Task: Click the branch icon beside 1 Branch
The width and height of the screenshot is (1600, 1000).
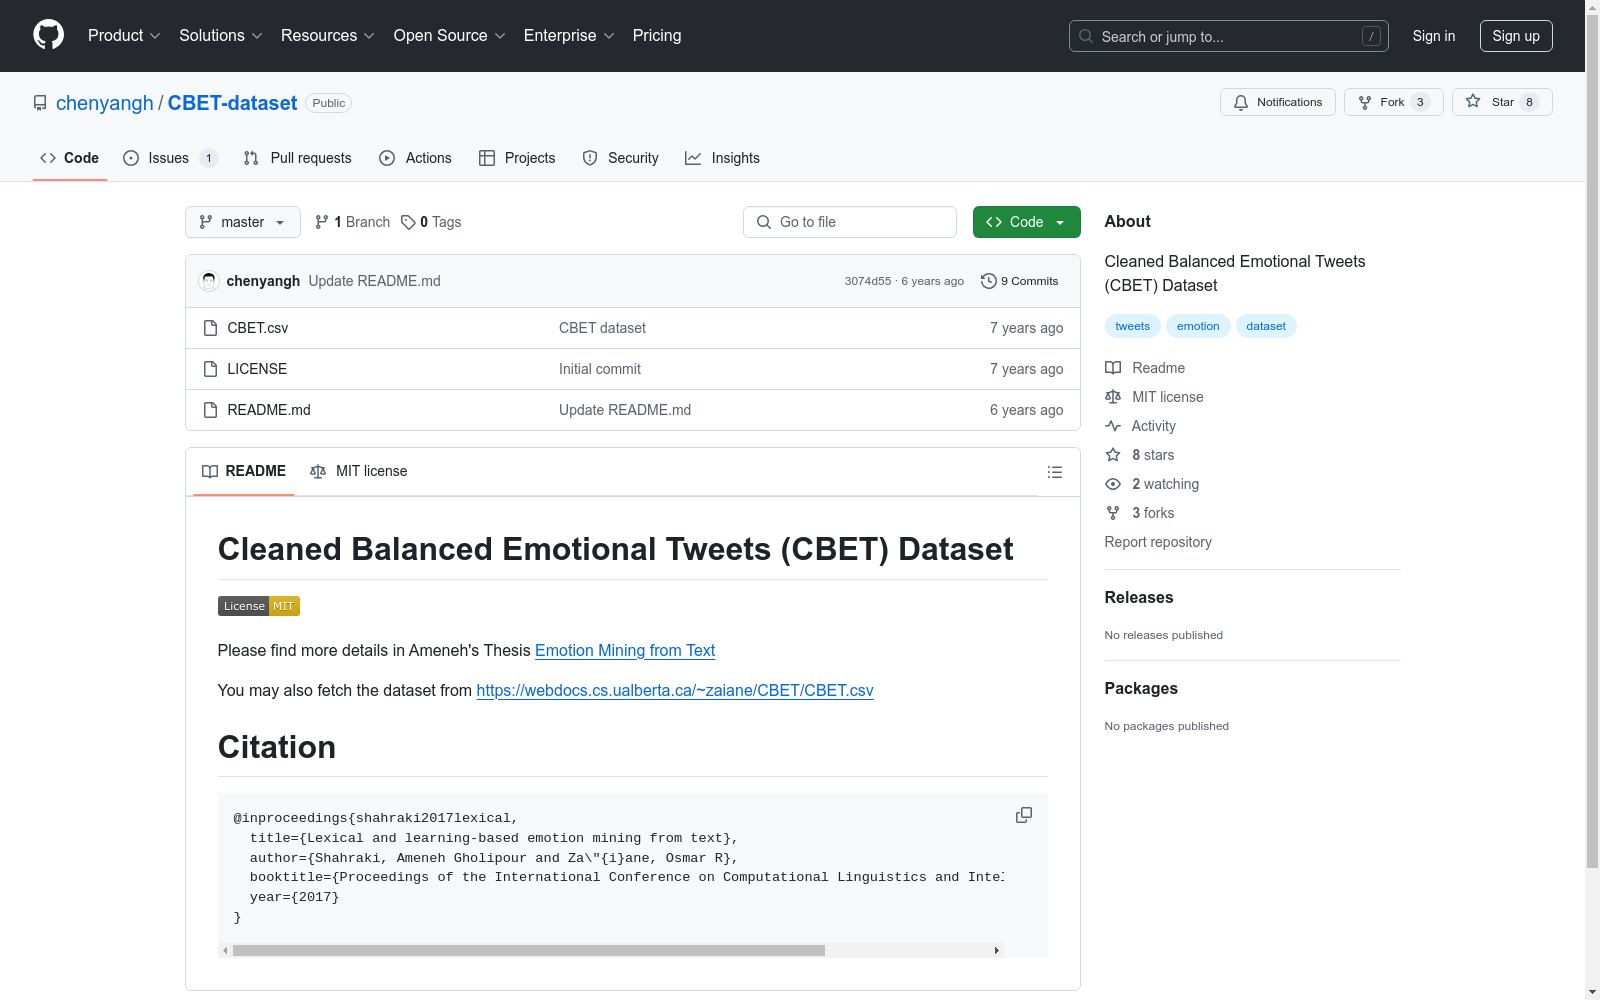Action: (322, 222)
